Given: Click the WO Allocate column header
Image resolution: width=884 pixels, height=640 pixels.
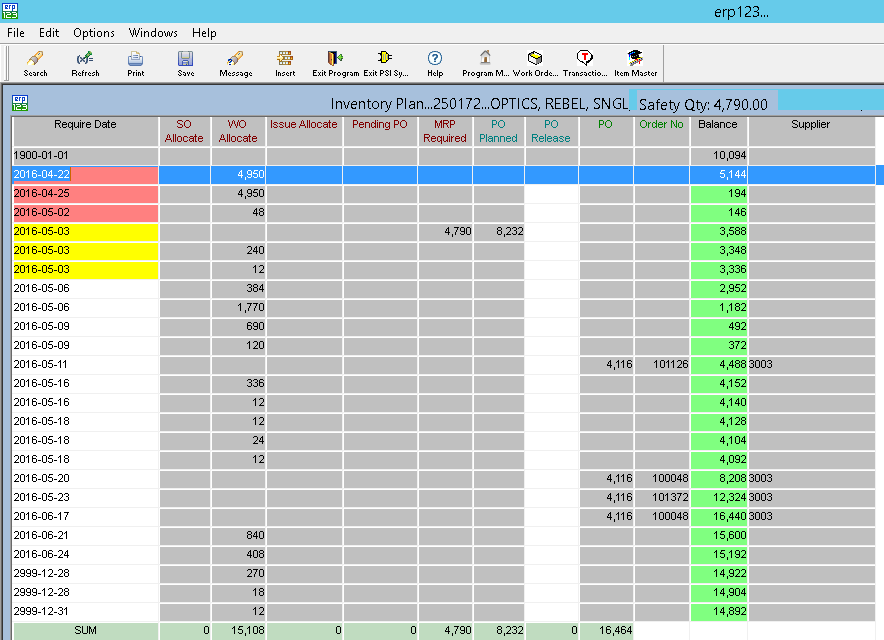Looking at the screenshot, I should [237, 131].
